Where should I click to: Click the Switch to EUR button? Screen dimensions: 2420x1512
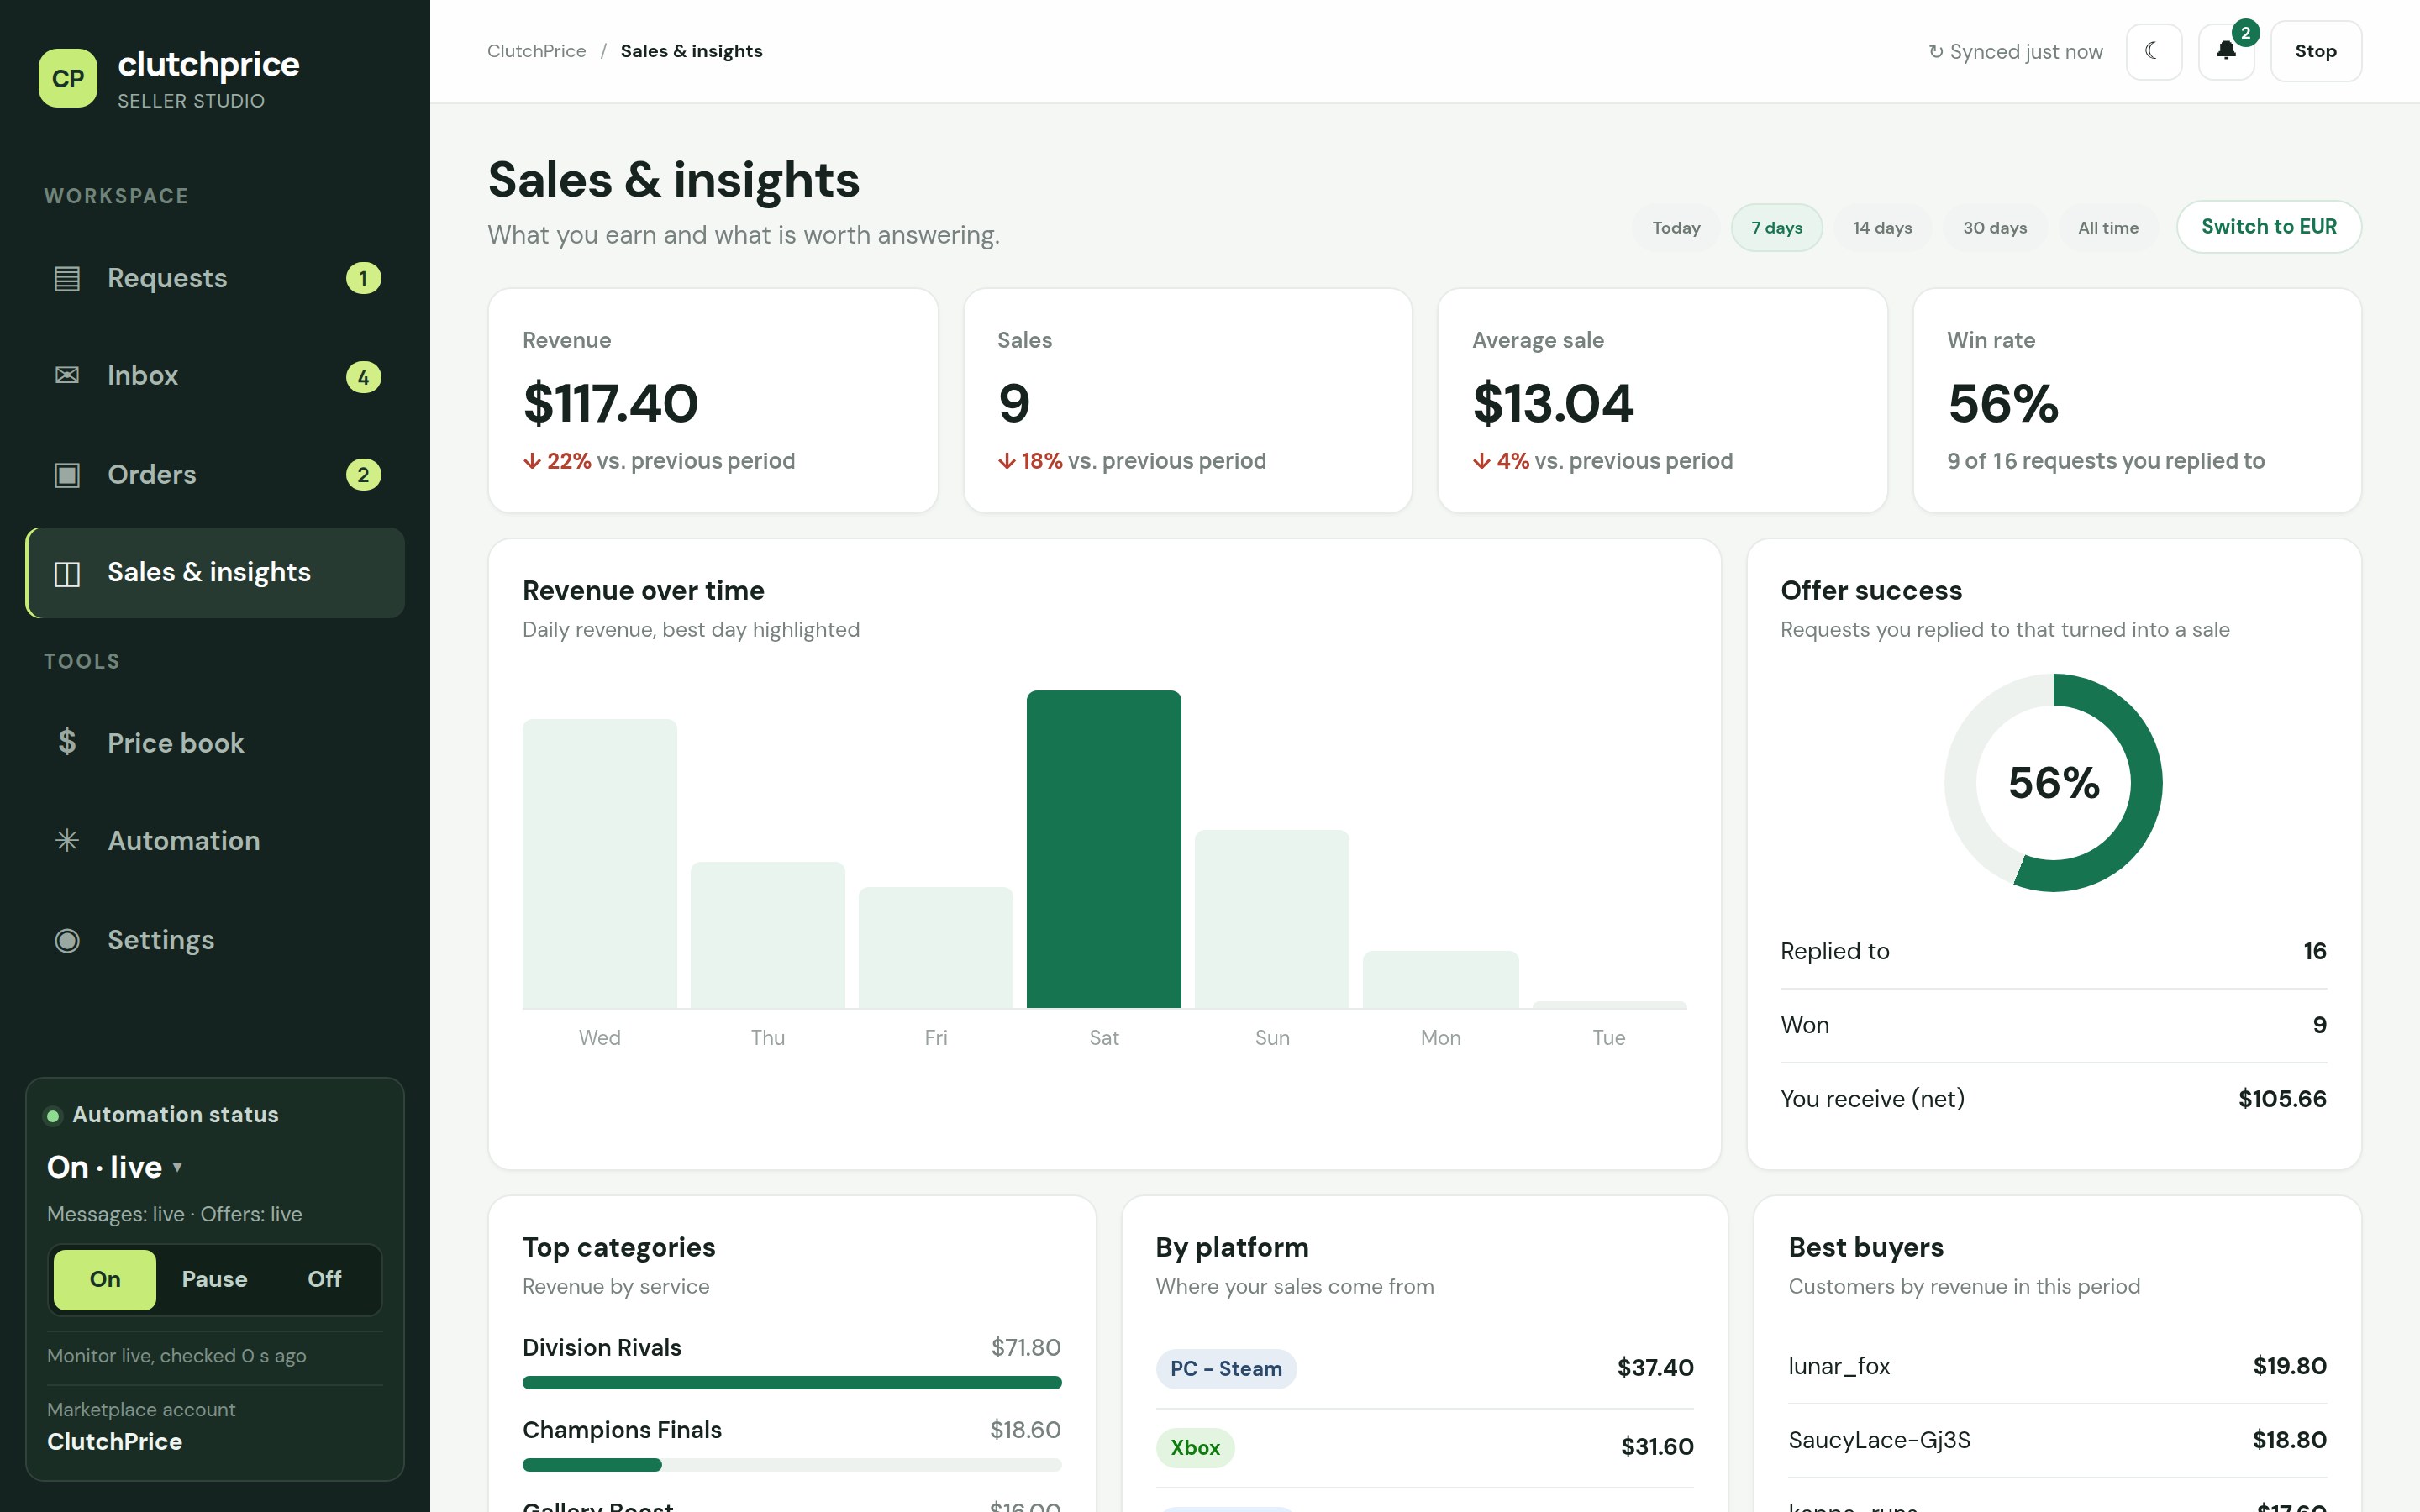click(x=2268, y=227)
